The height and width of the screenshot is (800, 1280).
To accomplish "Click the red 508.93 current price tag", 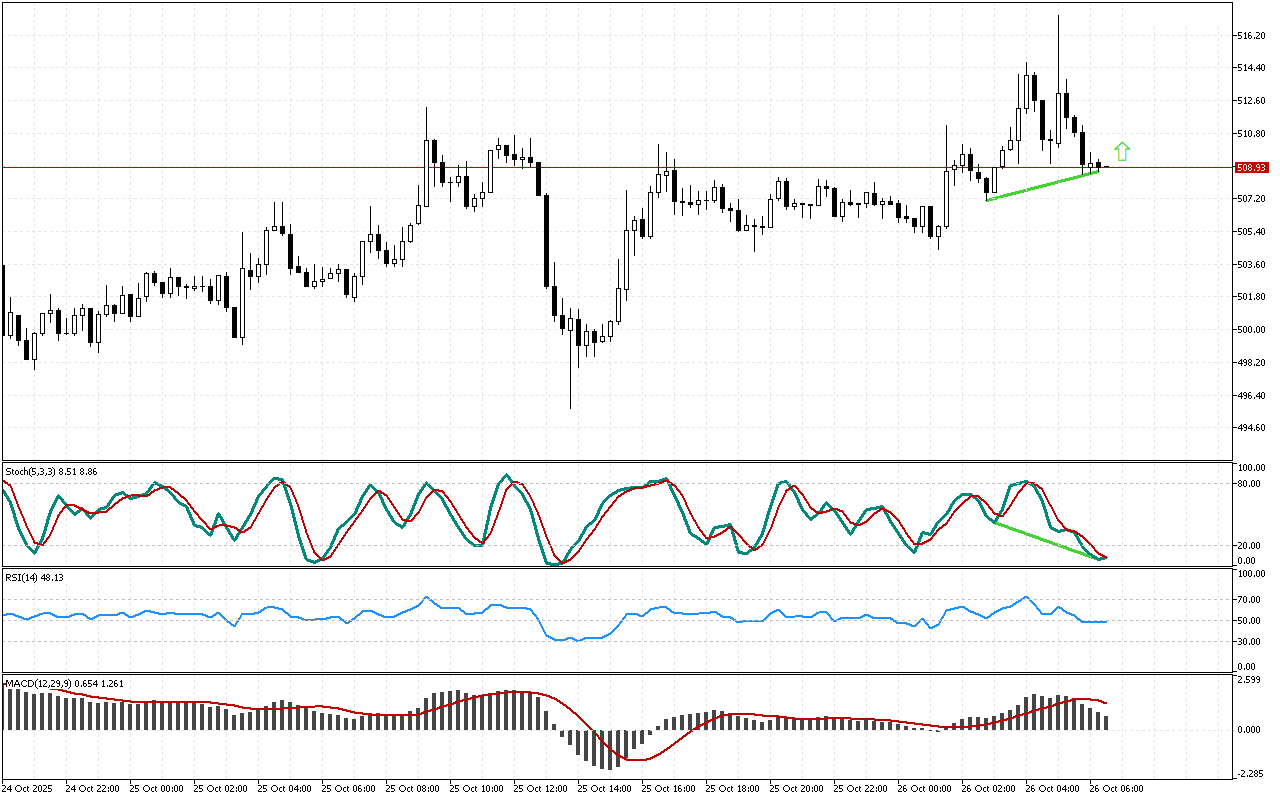I will 1252,167.
